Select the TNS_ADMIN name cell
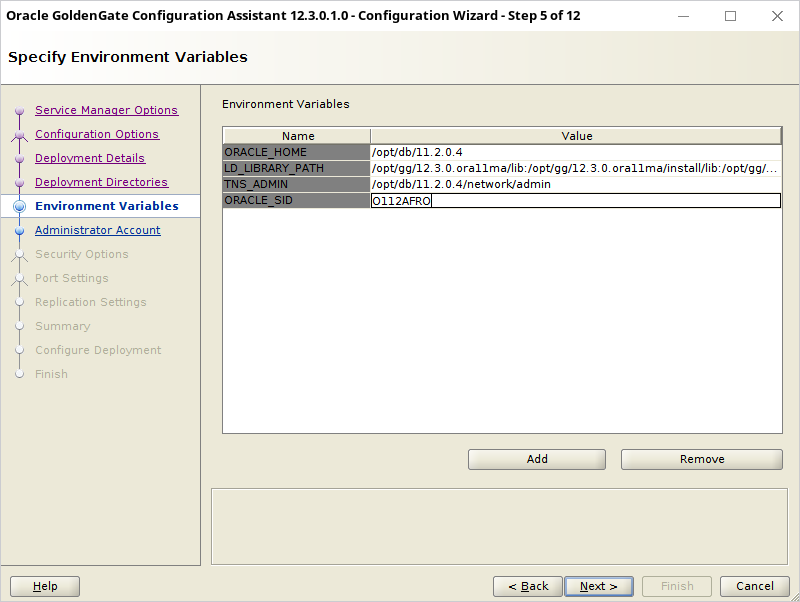 [296, 184]
